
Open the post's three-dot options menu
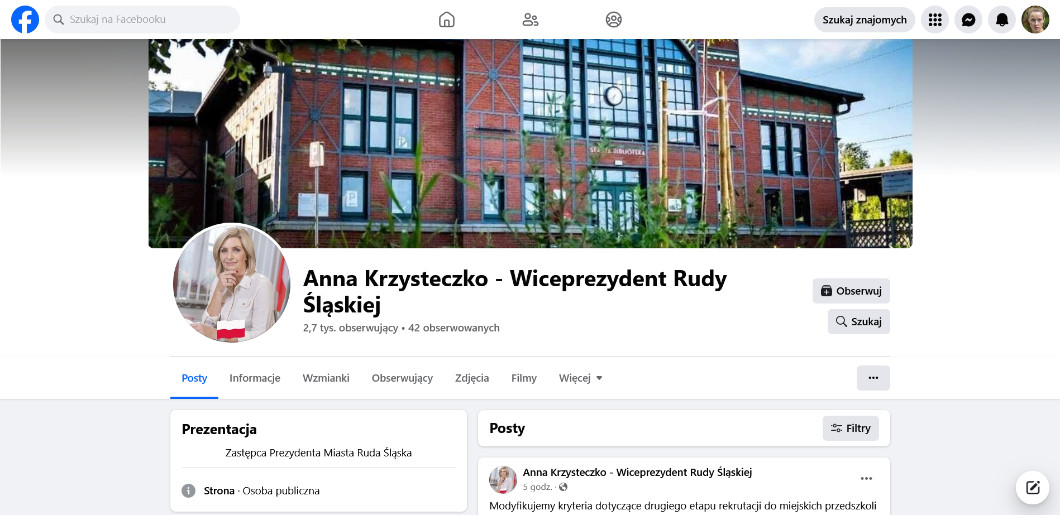click(866, 478)
